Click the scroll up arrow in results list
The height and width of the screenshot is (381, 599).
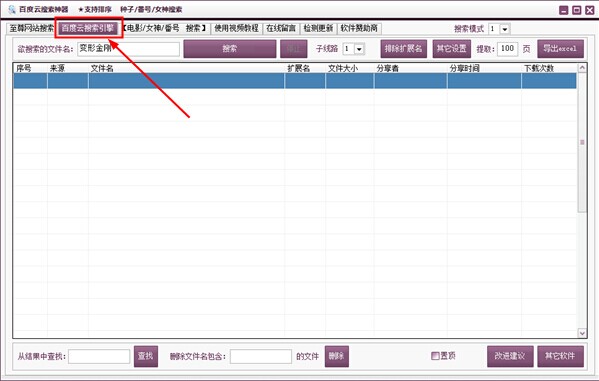582,68
